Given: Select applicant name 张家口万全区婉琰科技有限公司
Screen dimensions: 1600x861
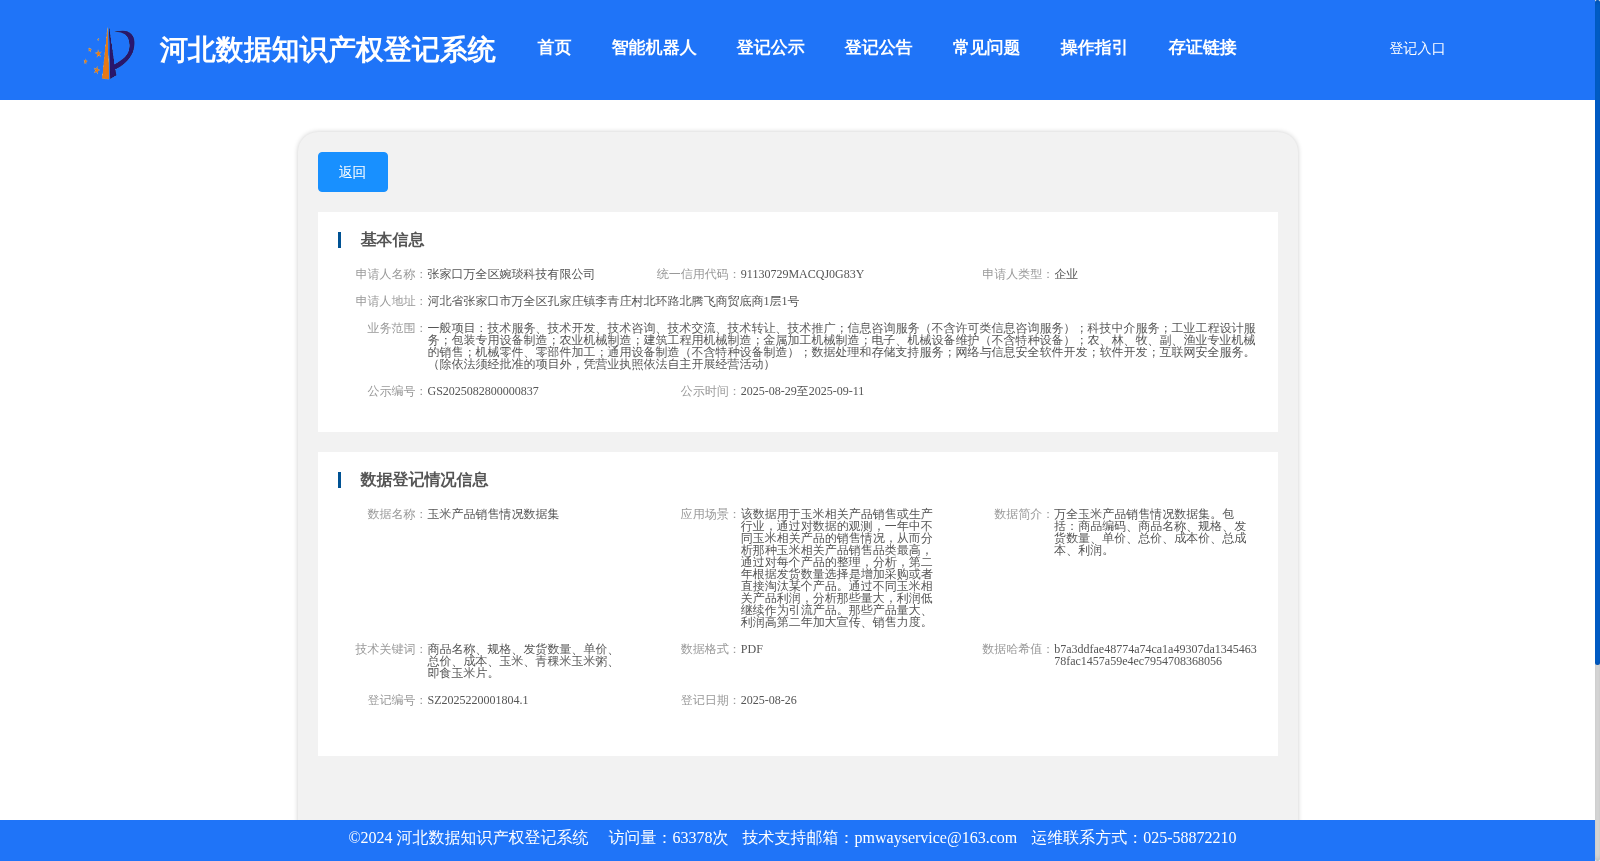Looking at the screenshot, I should click(x=511, y=274).
